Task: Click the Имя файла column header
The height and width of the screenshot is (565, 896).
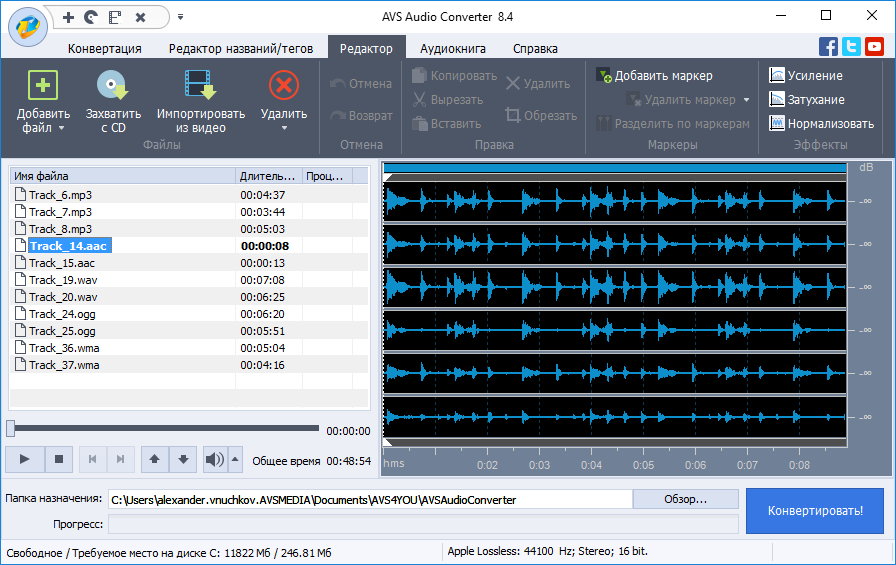Action: [x=122, y=176]
